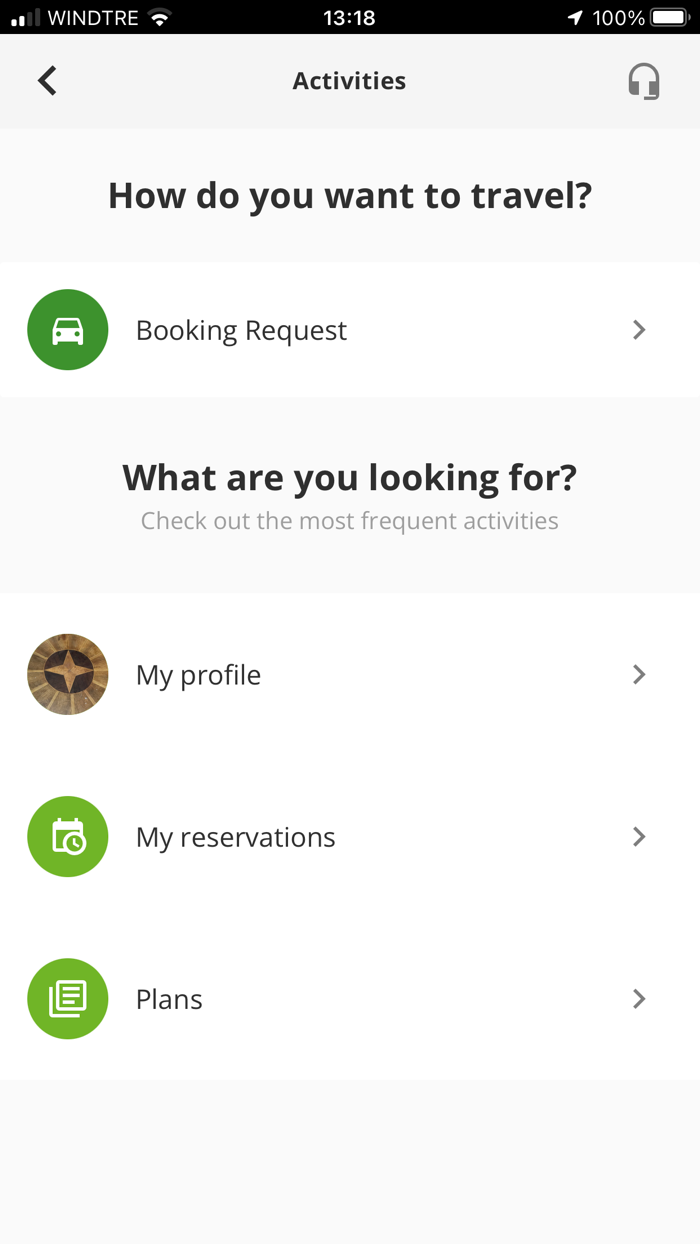Click the Plans document list icon

tap(67, 998)
